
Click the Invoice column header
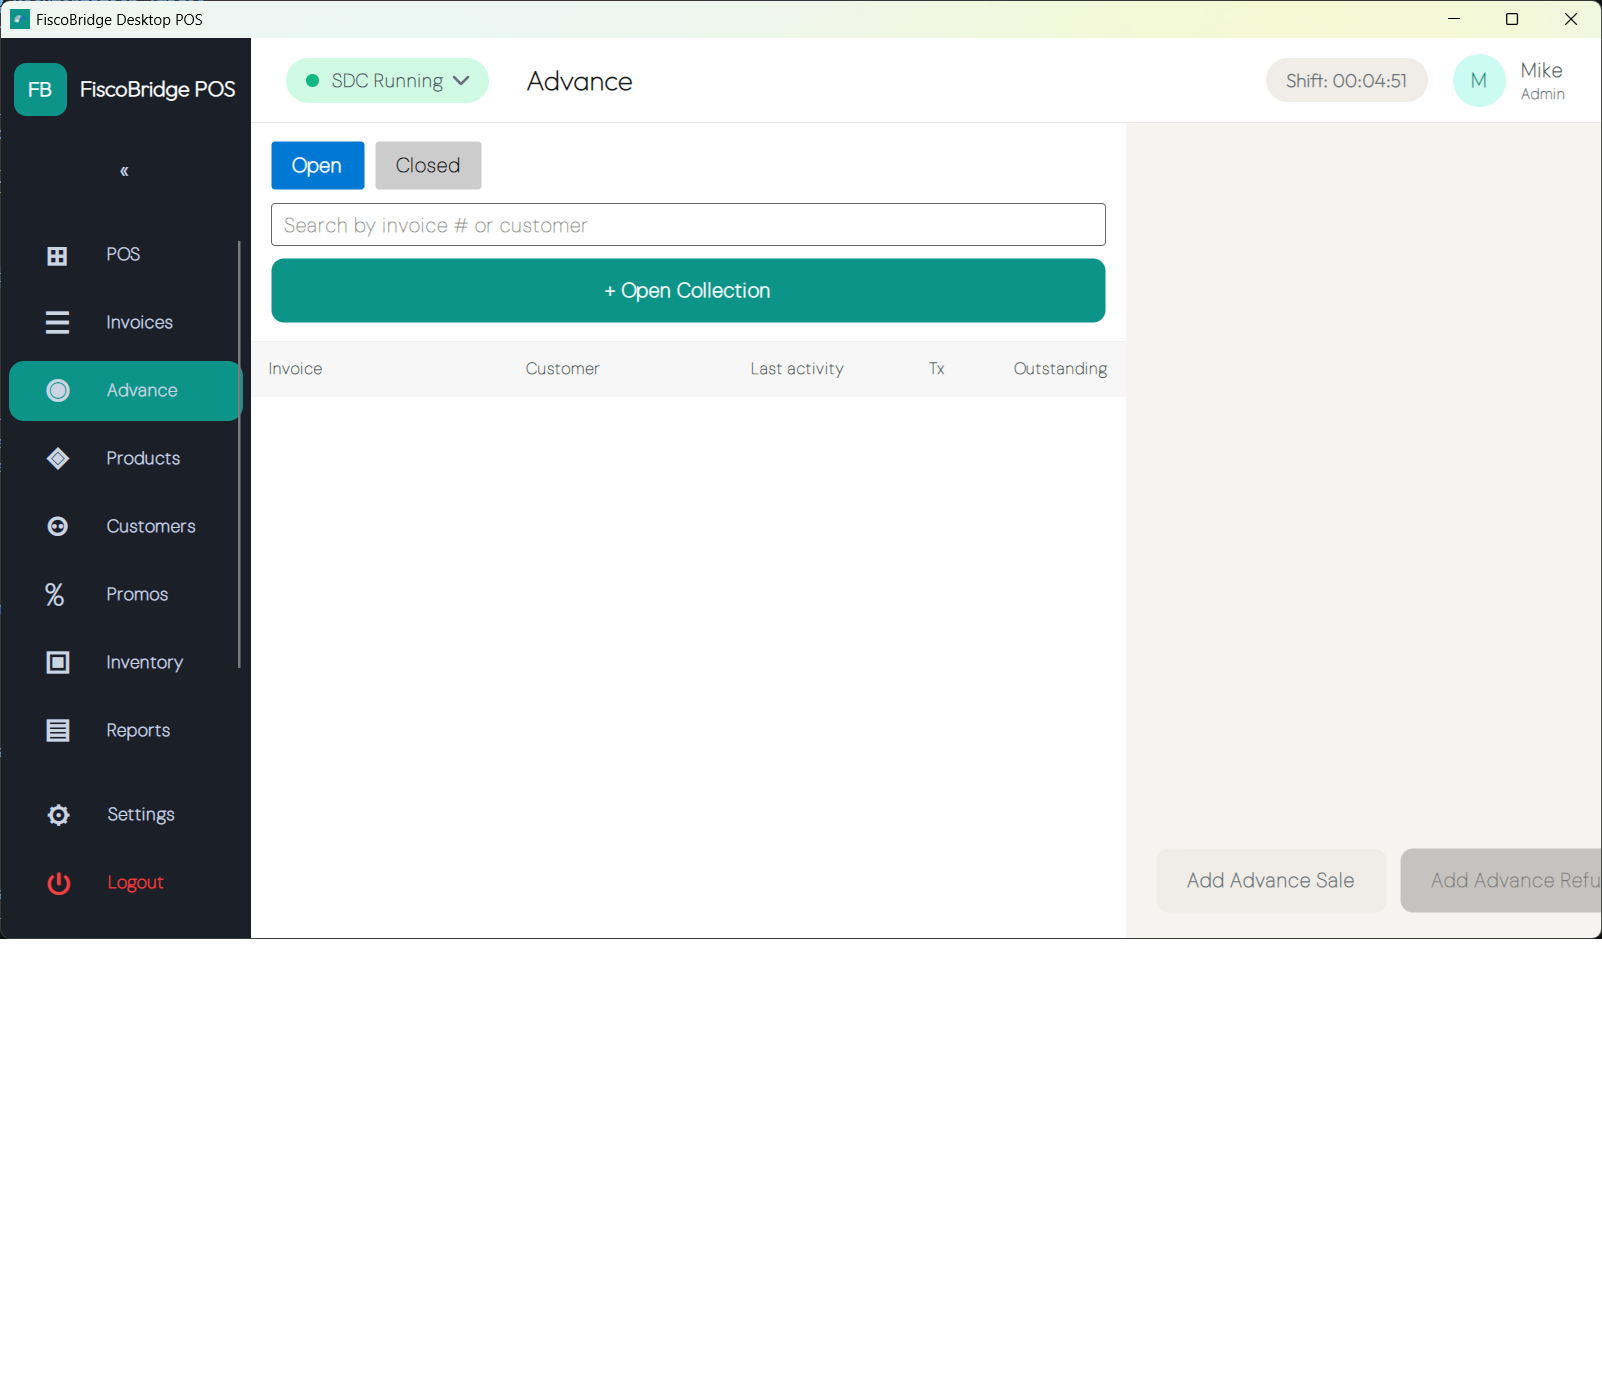[x=295, y=369]
